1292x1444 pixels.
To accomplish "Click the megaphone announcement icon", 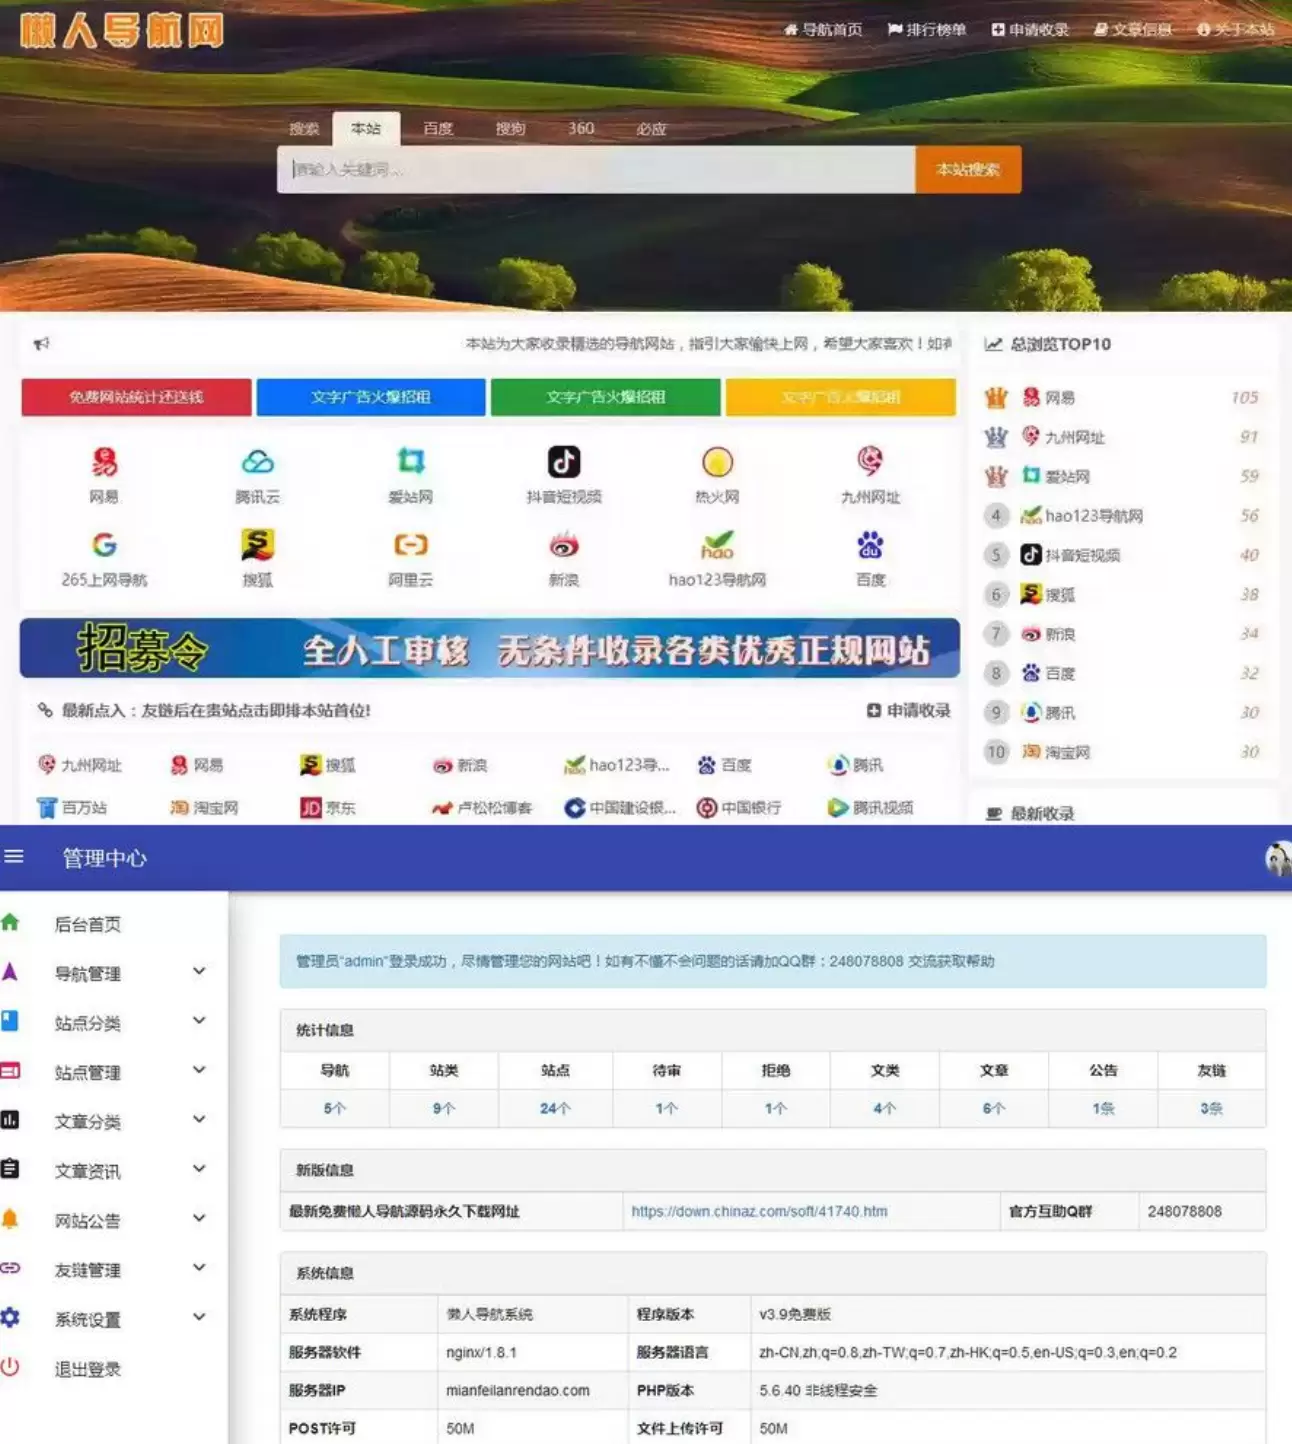I will pyautogui.click(x=41, y=344).
